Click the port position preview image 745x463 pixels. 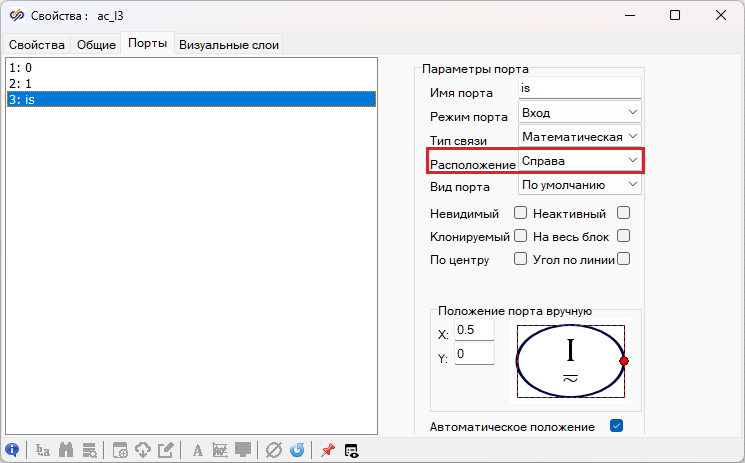(571, 361)
